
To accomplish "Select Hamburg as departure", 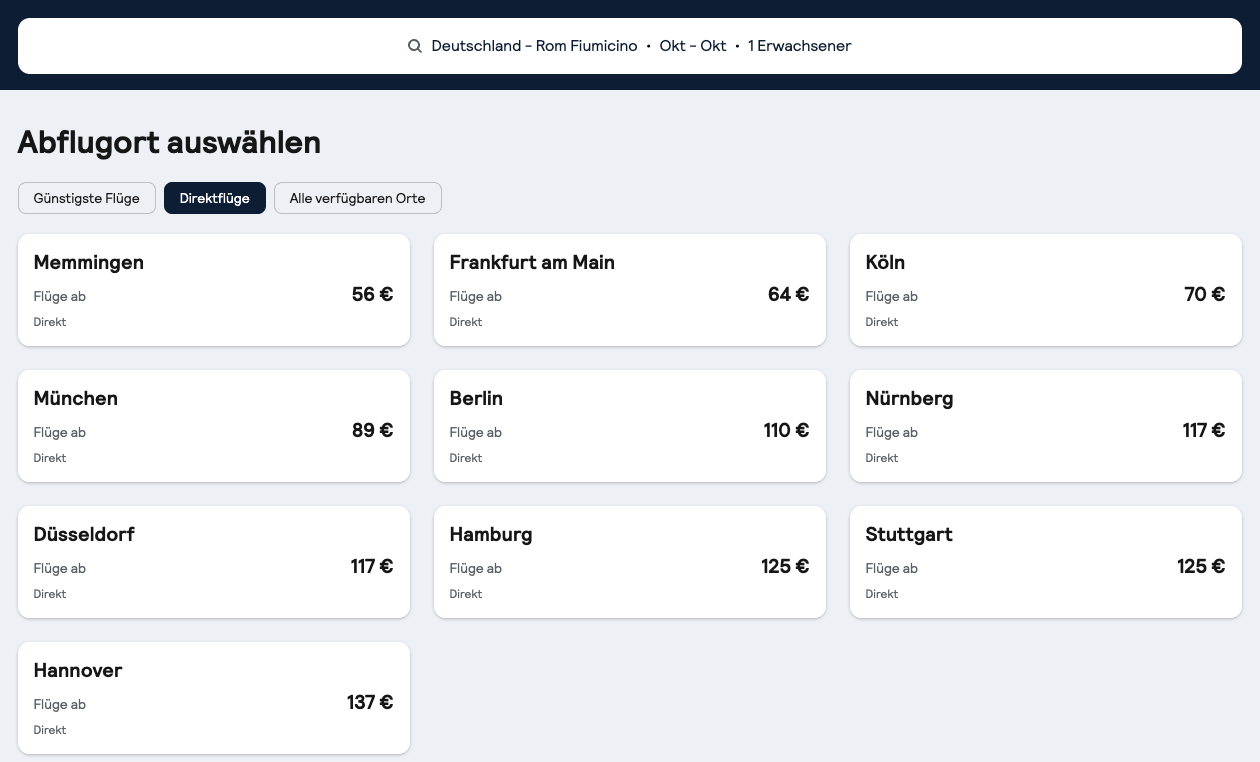I will coord(630,562).
